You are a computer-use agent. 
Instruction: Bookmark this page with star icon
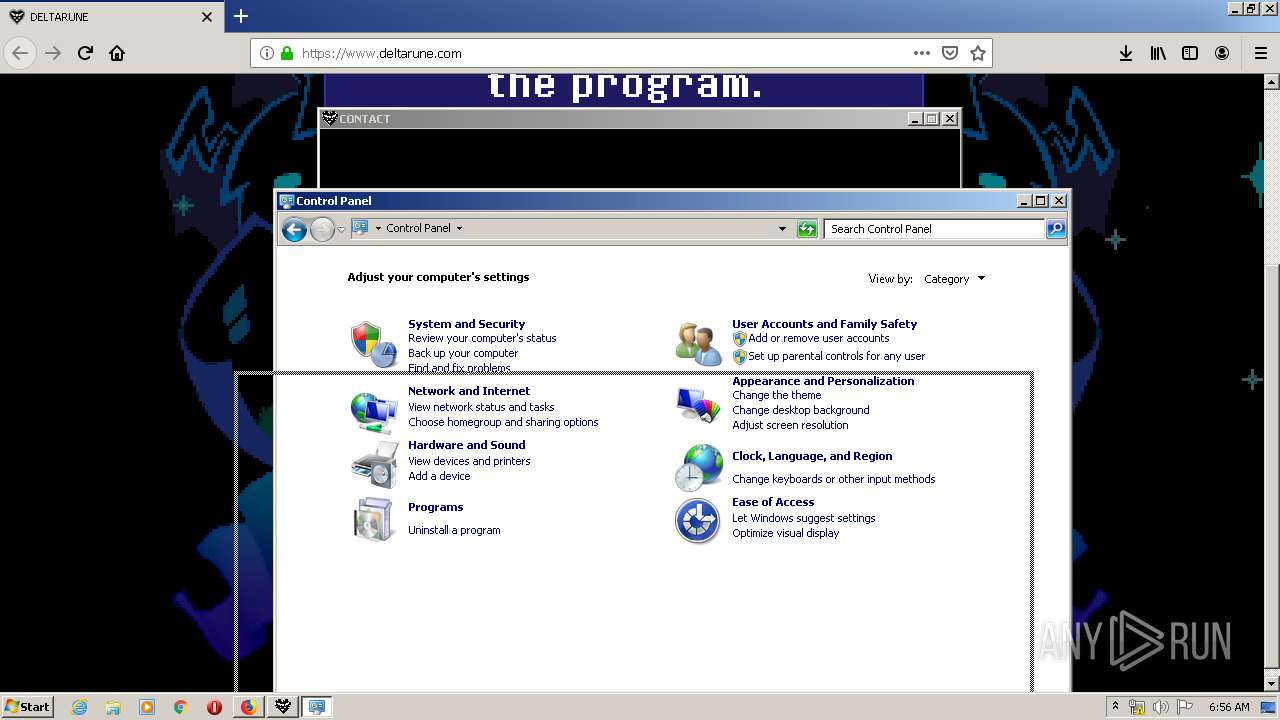coord(978,53)
